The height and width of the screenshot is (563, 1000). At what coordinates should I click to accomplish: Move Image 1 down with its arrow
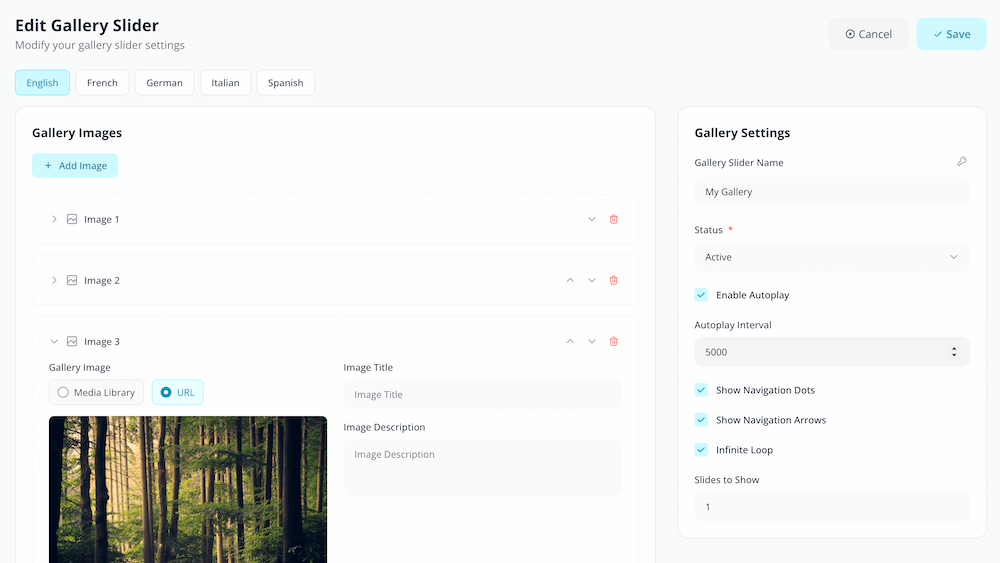[592, 219]
